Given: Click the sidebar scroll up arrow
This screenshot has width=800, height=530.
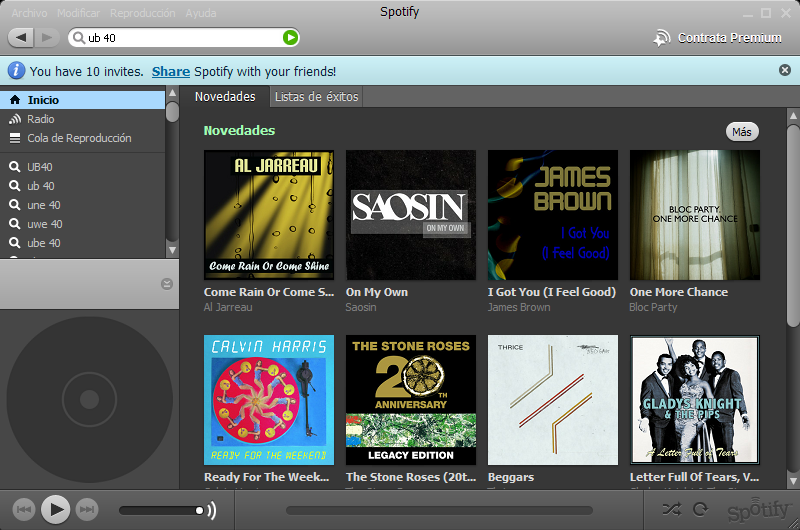Looking at the screenshot, I should pos(172,93).
